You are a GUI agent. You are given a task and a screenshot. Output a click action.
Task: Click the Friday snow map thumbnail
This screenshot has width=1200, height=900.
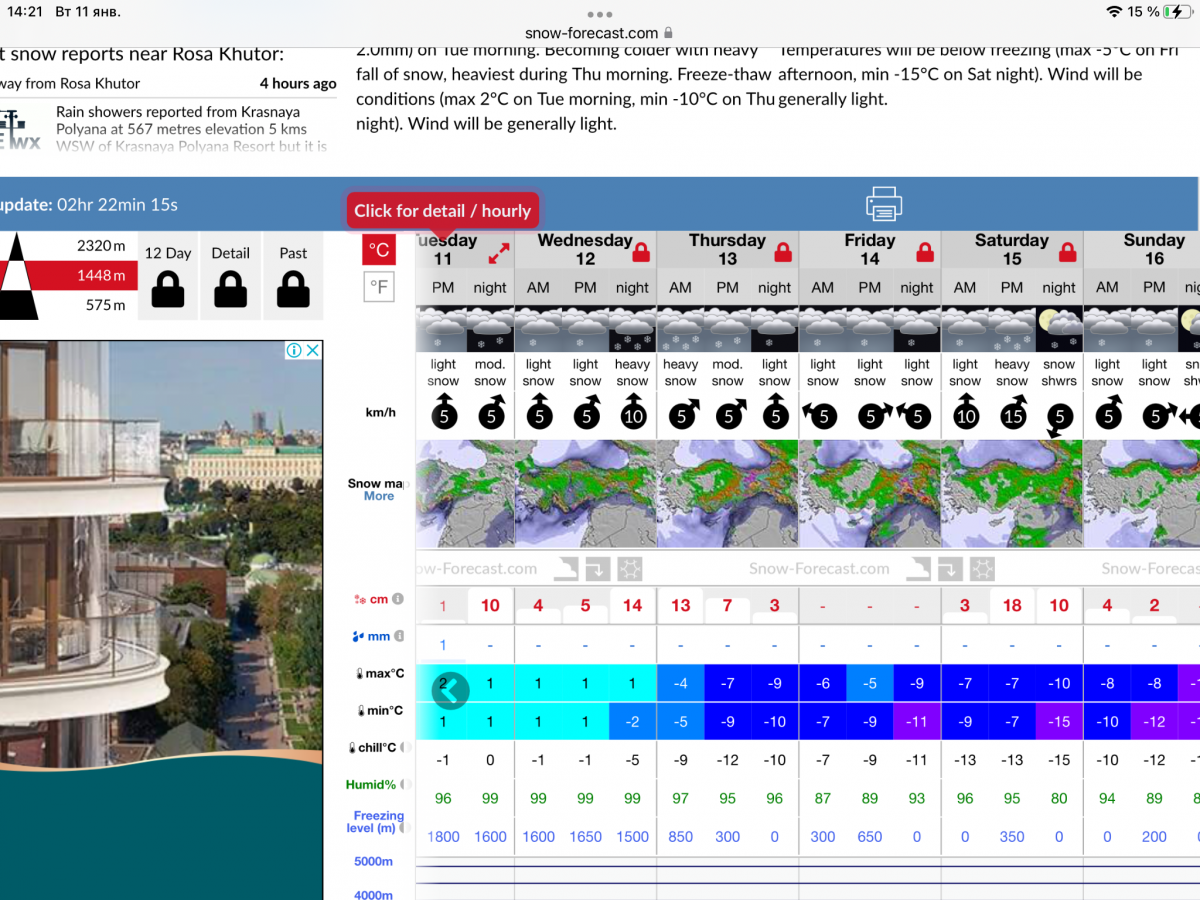click(x=870, y=494)
